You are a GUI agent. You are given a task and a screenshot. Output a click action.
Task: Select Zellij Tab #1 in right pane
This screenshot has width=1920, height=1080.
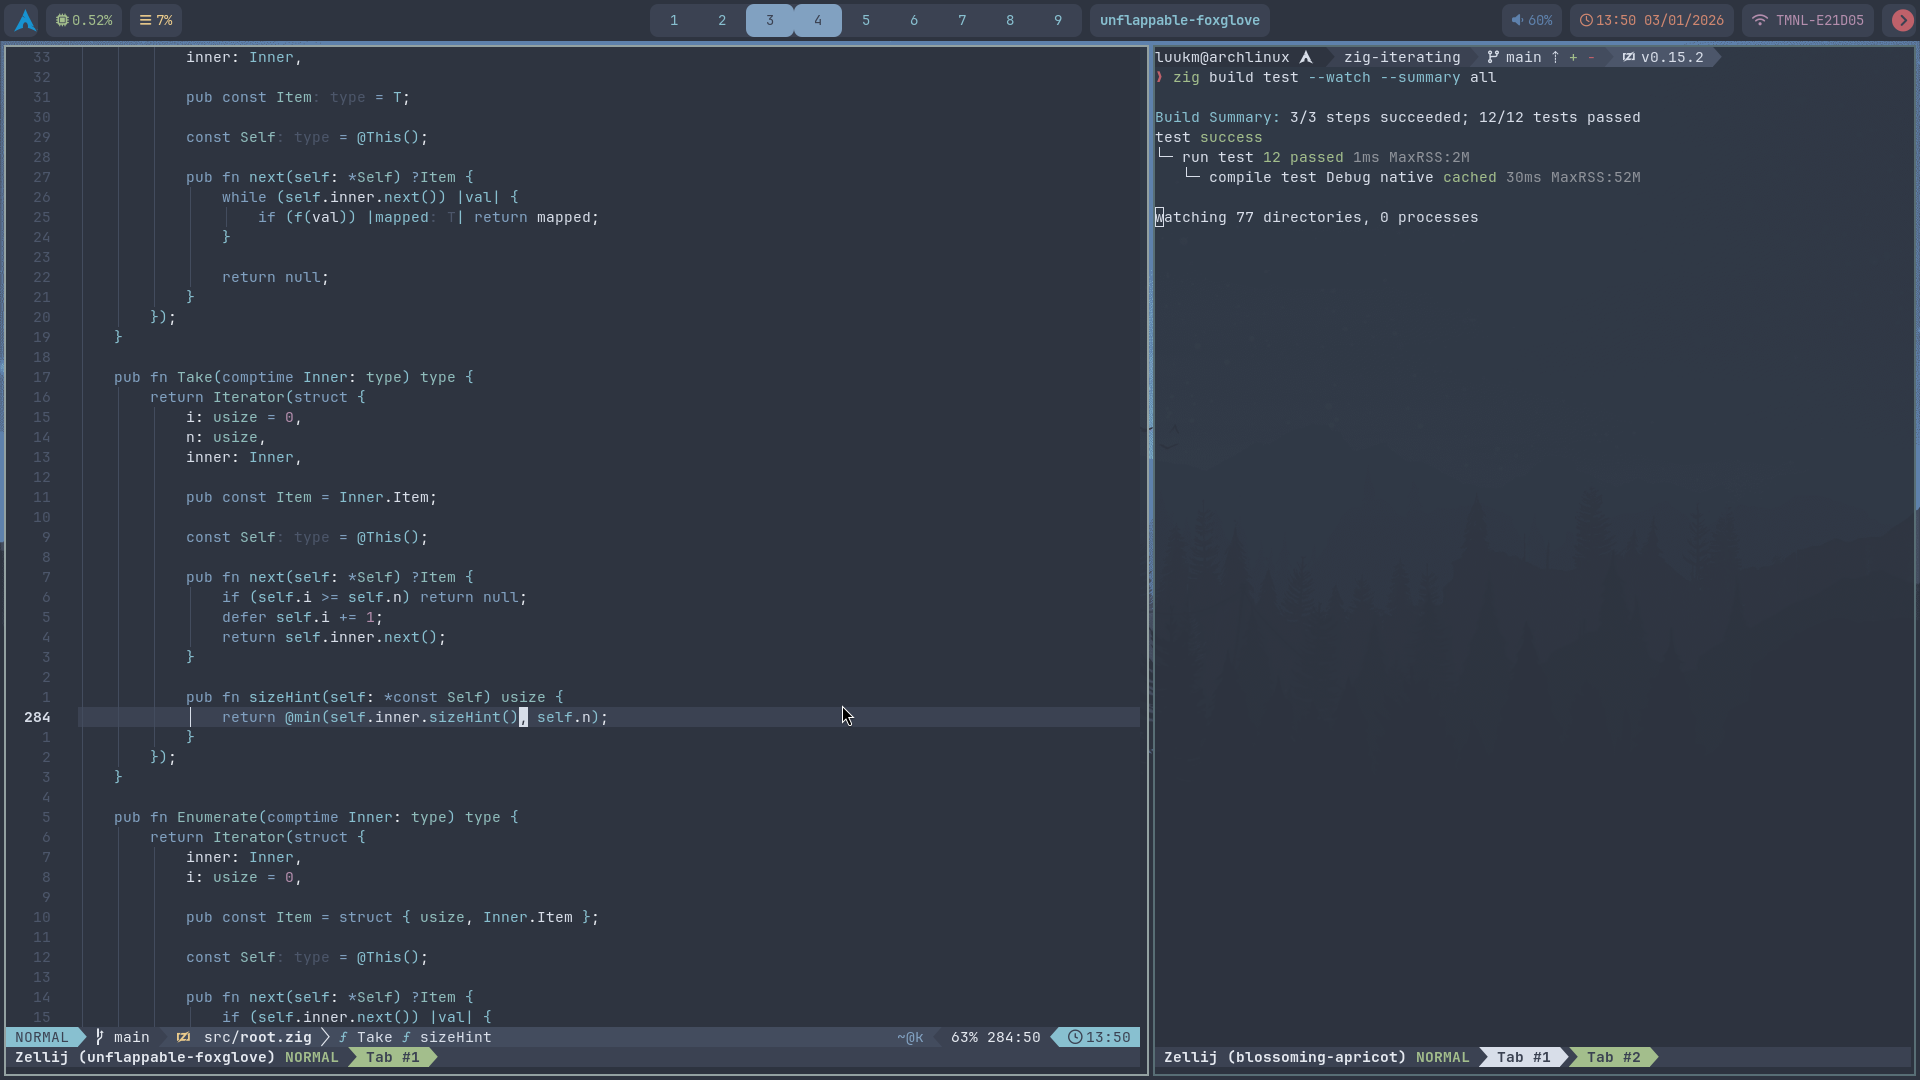pyautogui.click(x=1523, y=1057)
